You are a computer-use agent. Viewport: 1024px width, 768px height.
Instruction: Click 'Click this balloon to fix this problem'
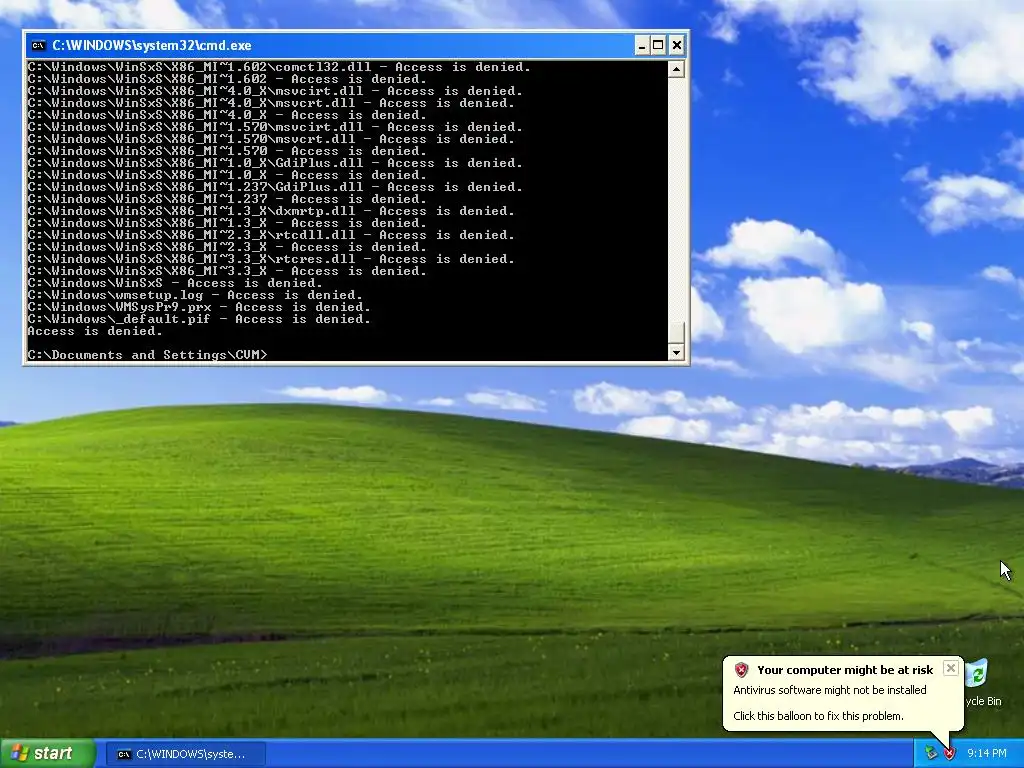point(818,716)
